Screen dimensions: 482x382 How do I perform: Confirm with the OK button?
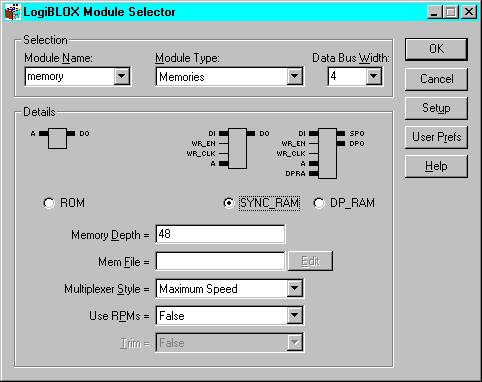[x=436, y=49]
